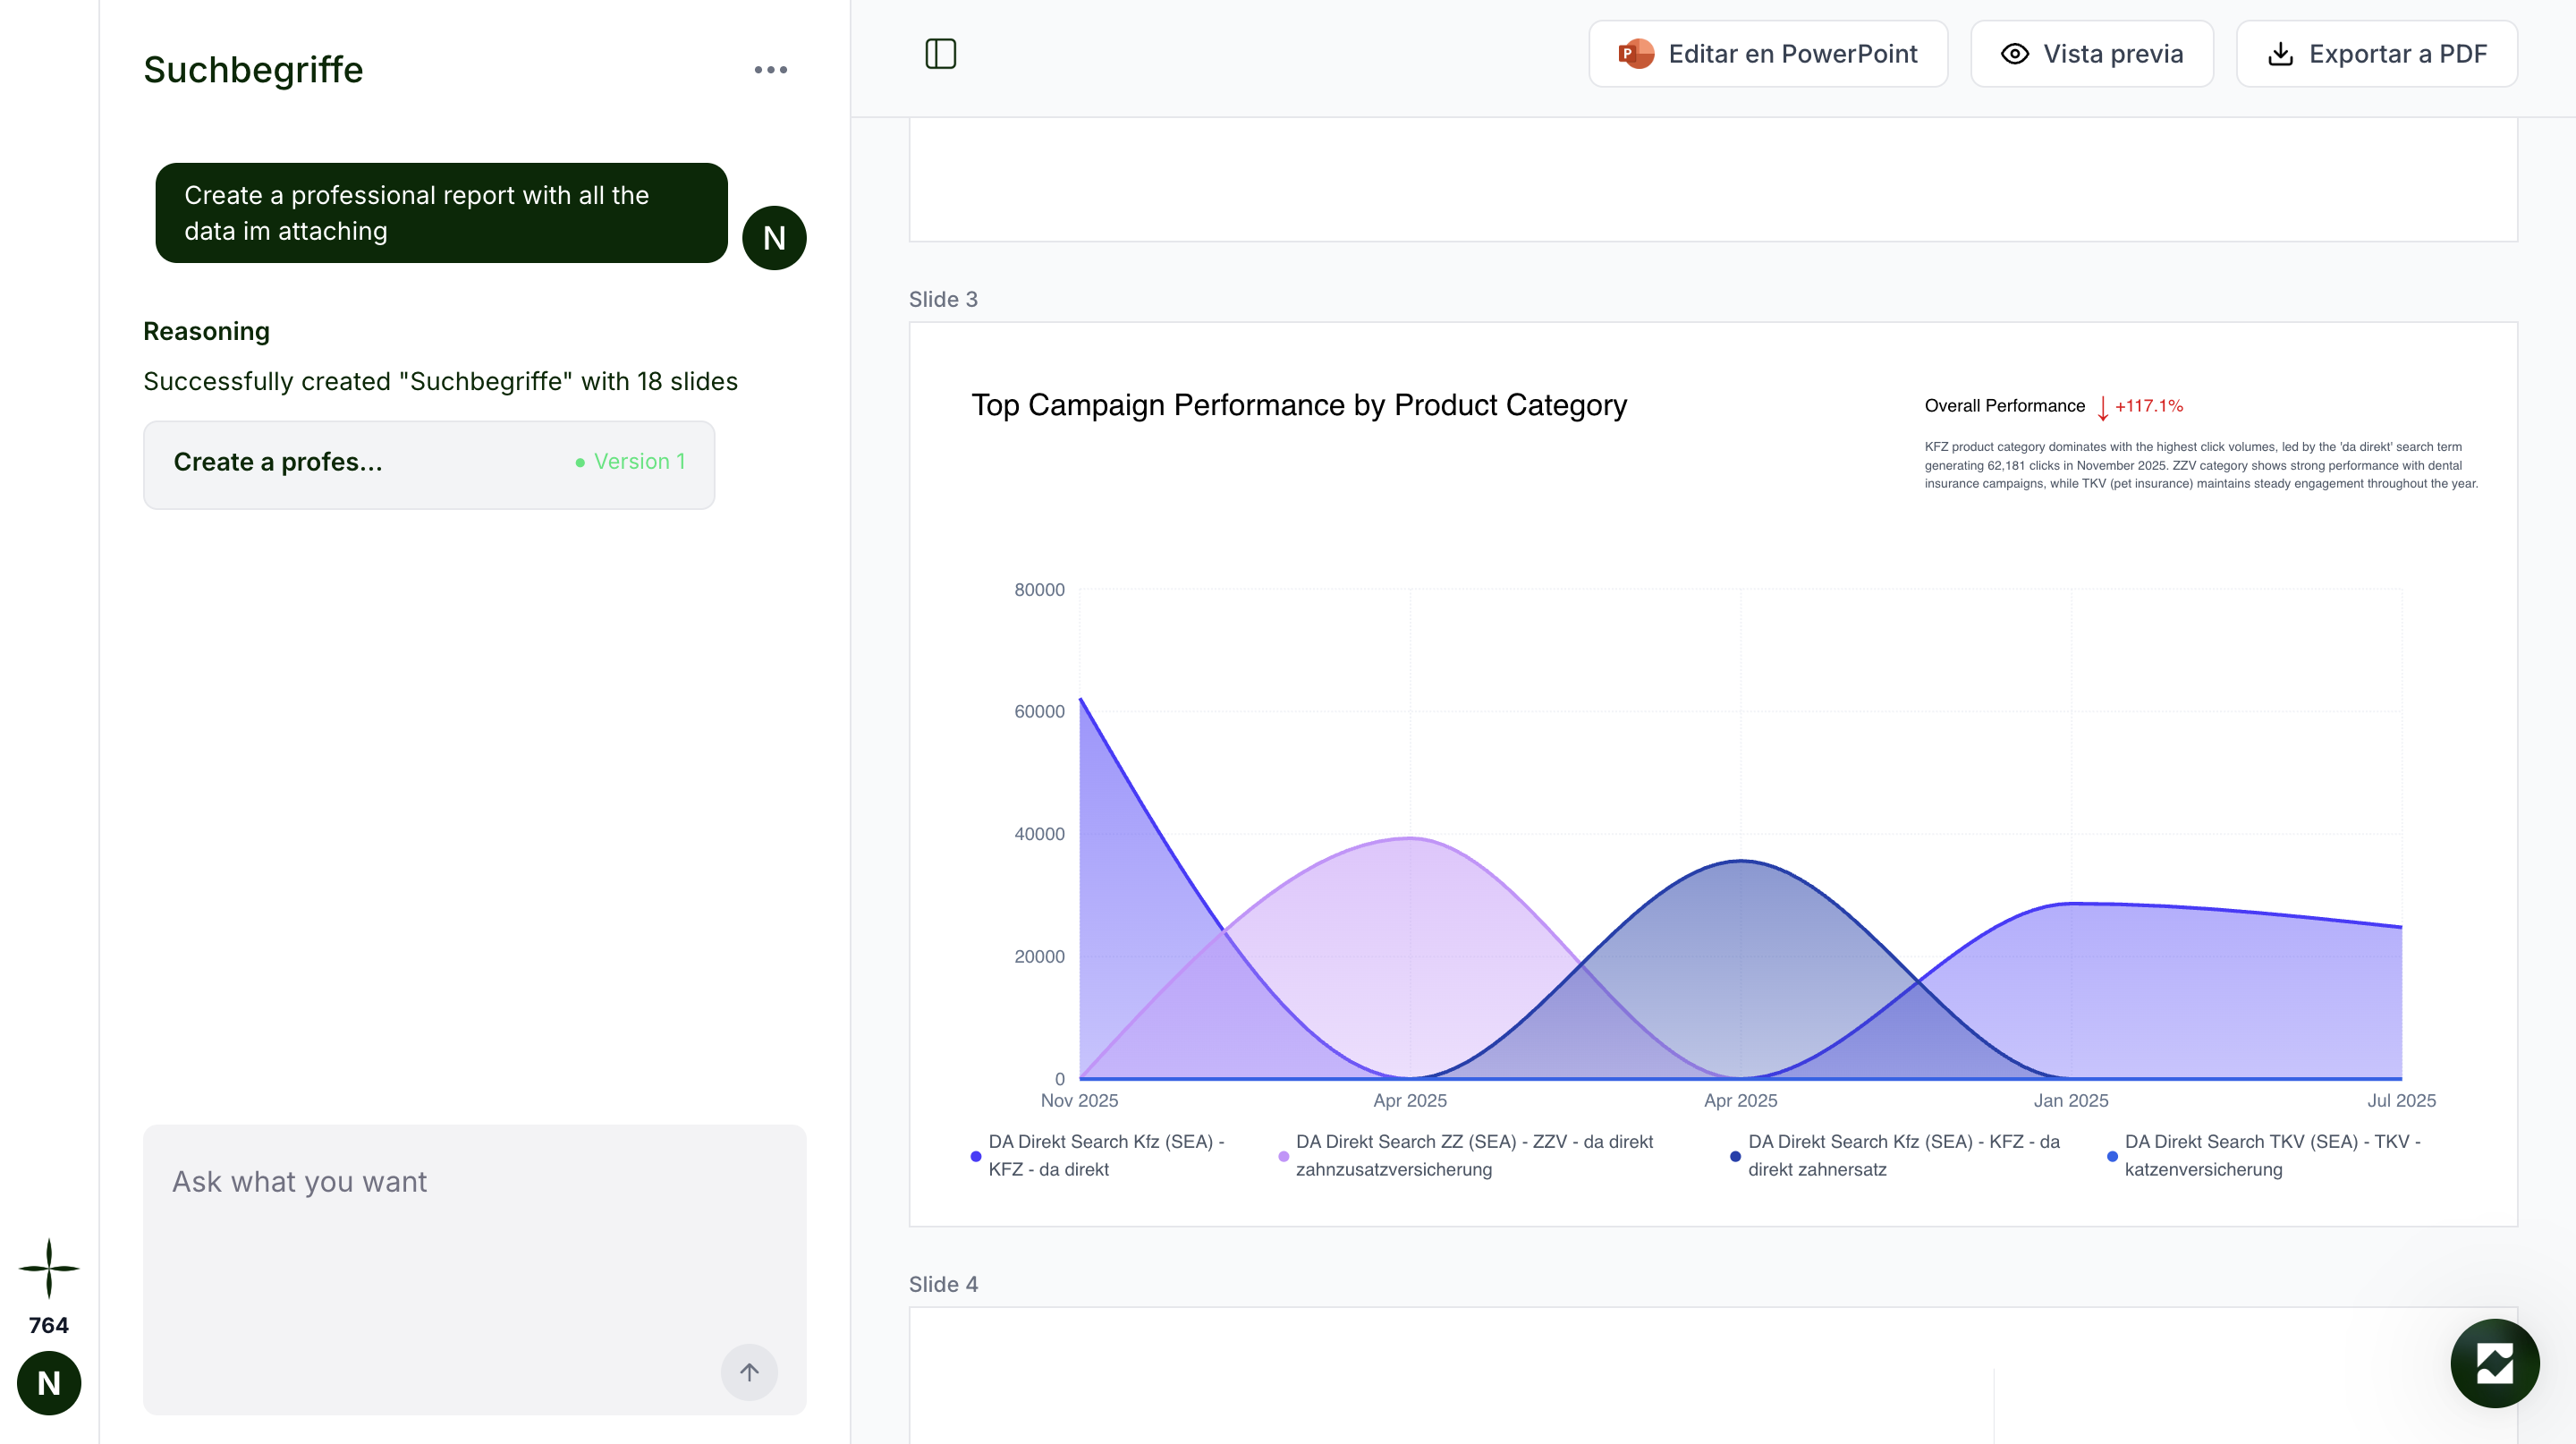
Task: Expand the Reasoning section
Action: (206, 331)
